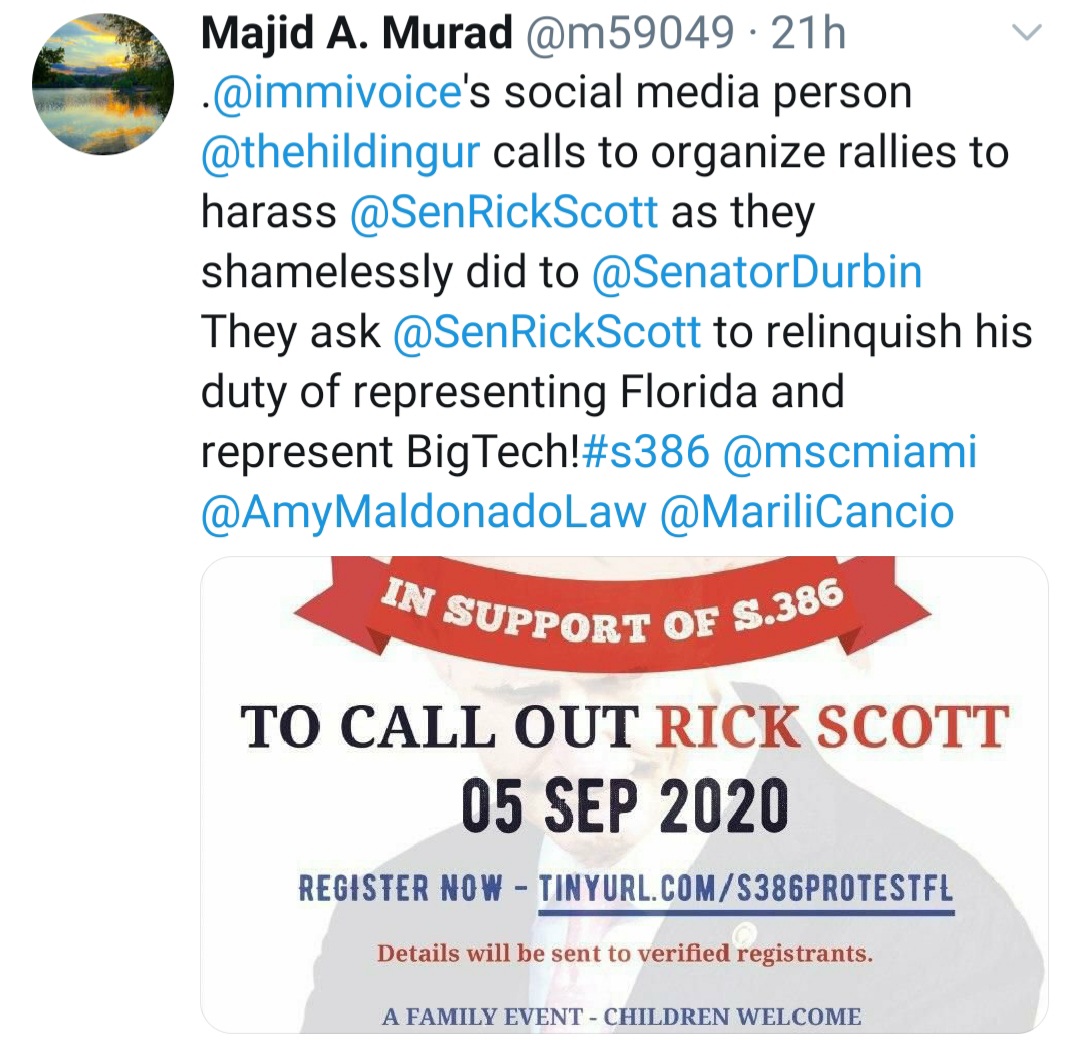Open the @m59049 handle

[x=630, y=32]
